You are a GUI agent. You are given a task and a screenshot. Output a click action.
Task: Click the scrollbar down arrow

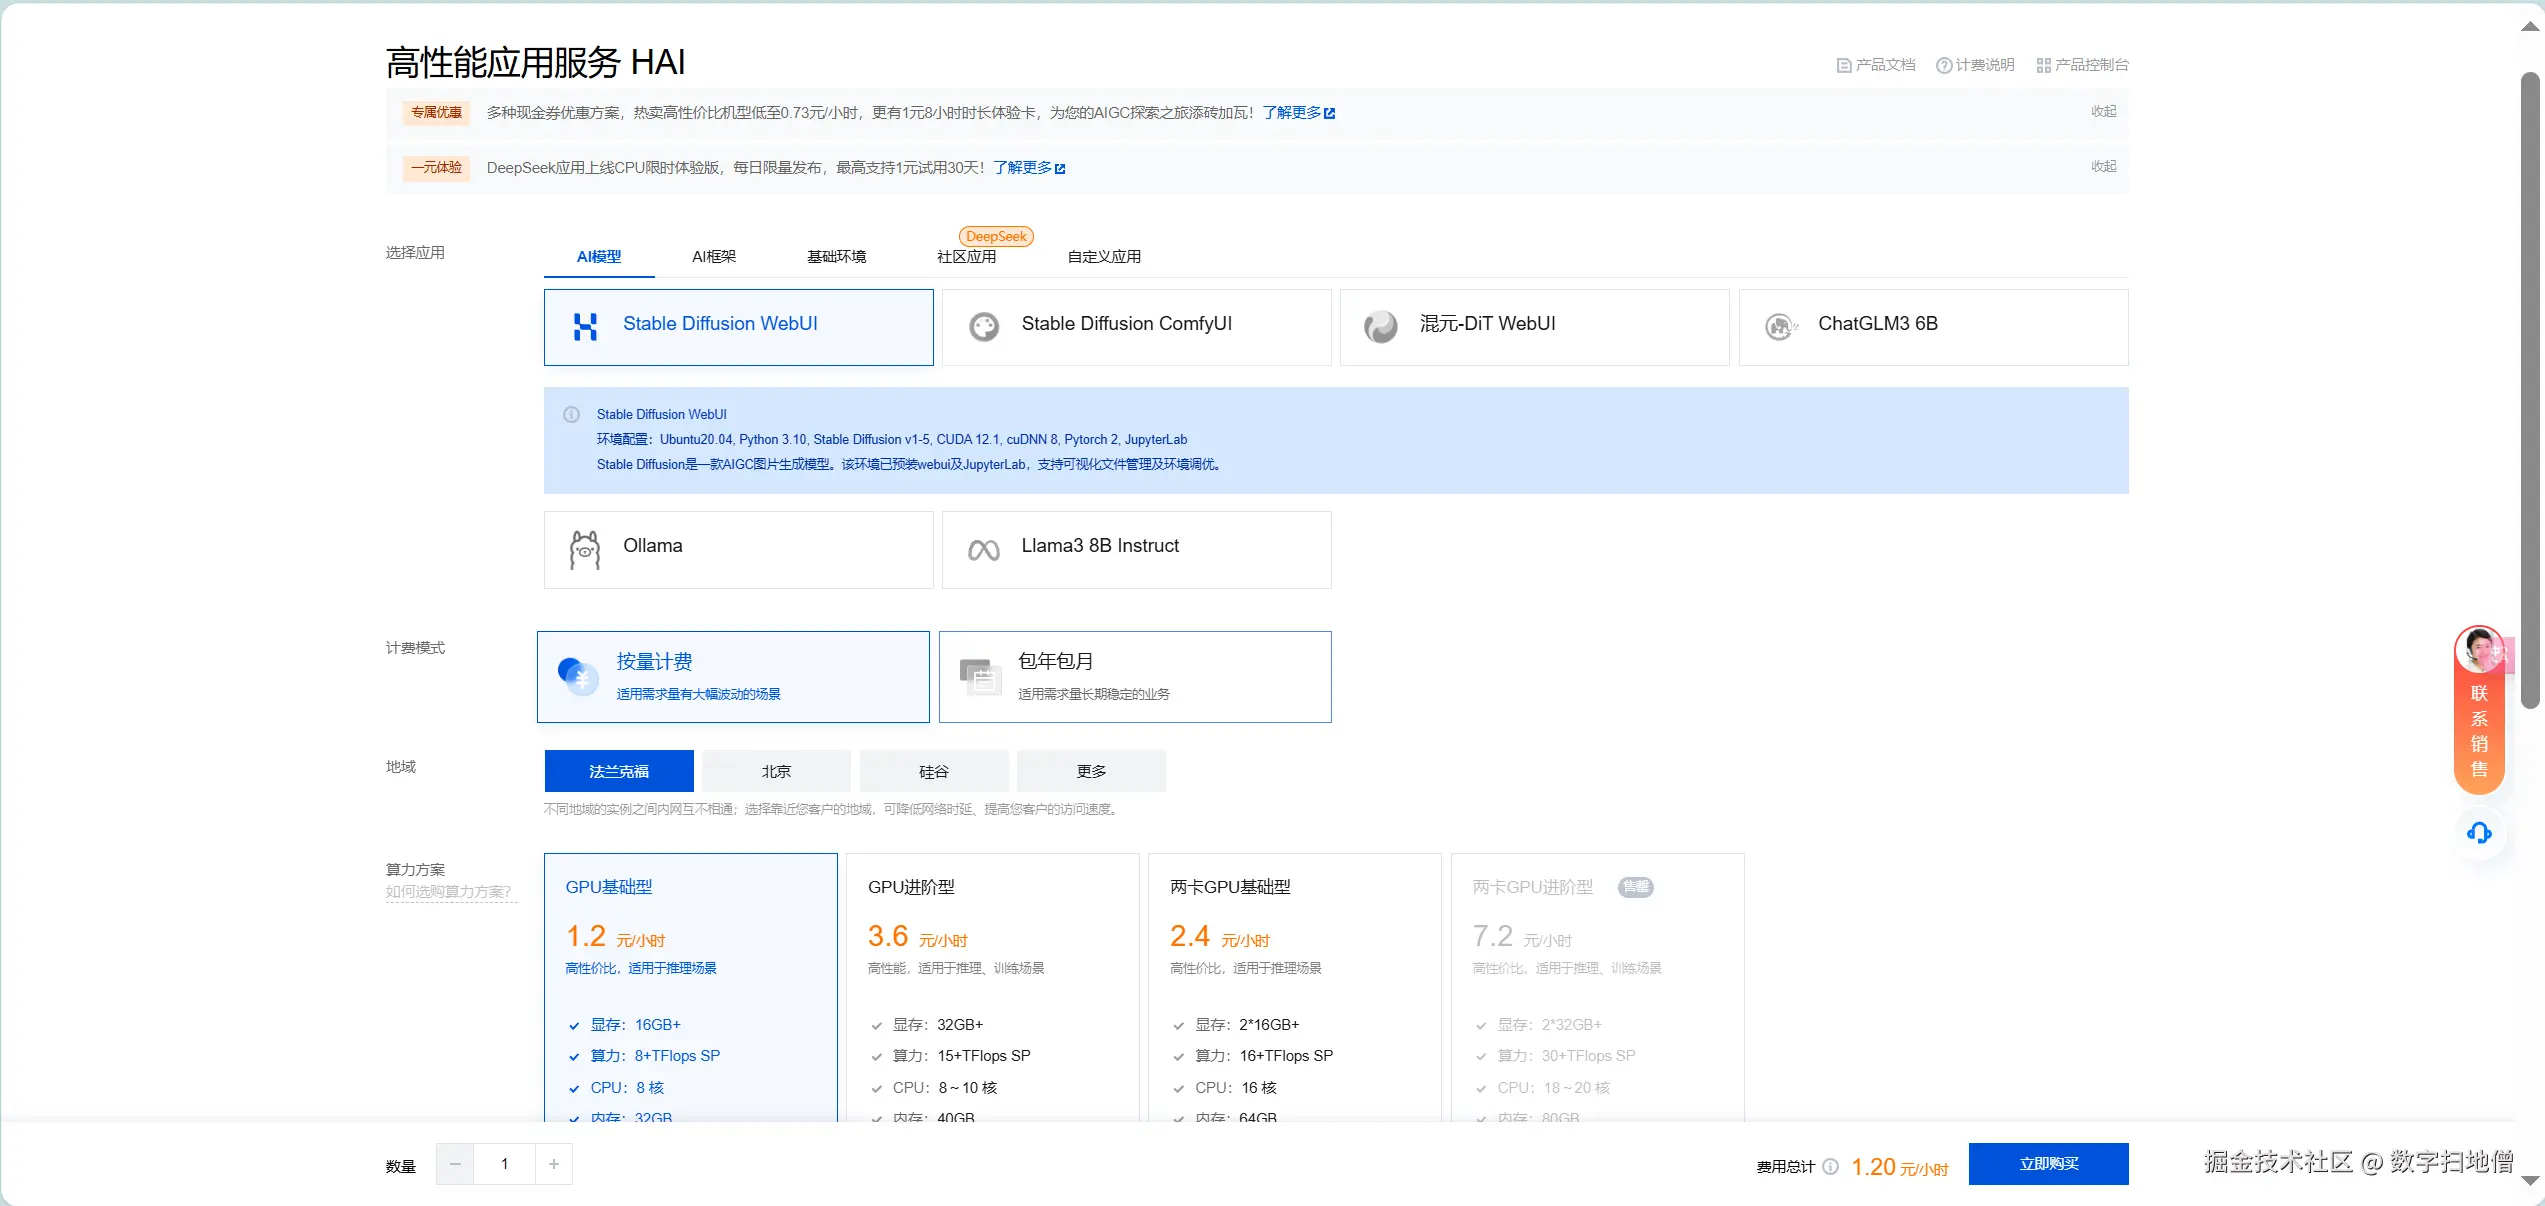2530,1181
